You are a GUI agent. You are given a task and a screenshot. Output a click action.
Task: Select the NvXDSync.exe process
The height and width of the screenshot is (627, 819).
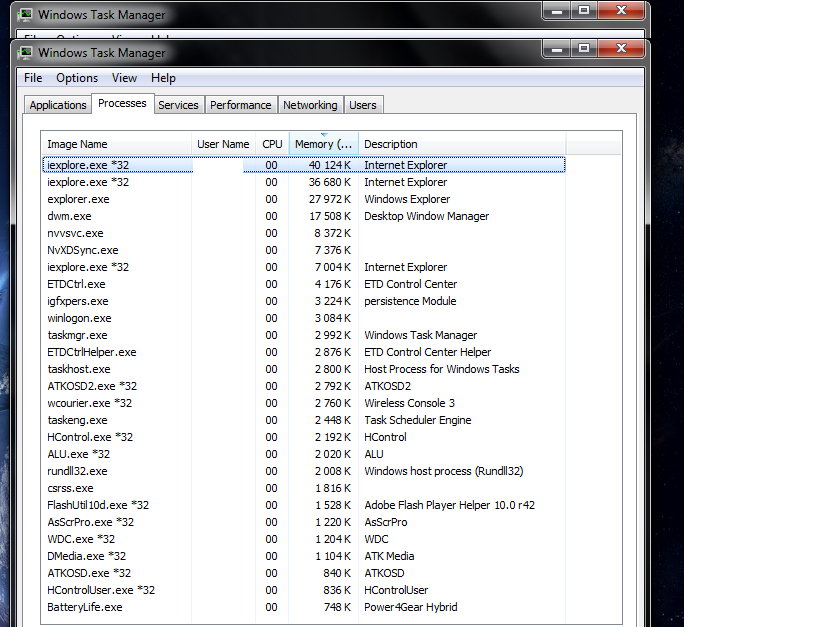click(303, 250)
